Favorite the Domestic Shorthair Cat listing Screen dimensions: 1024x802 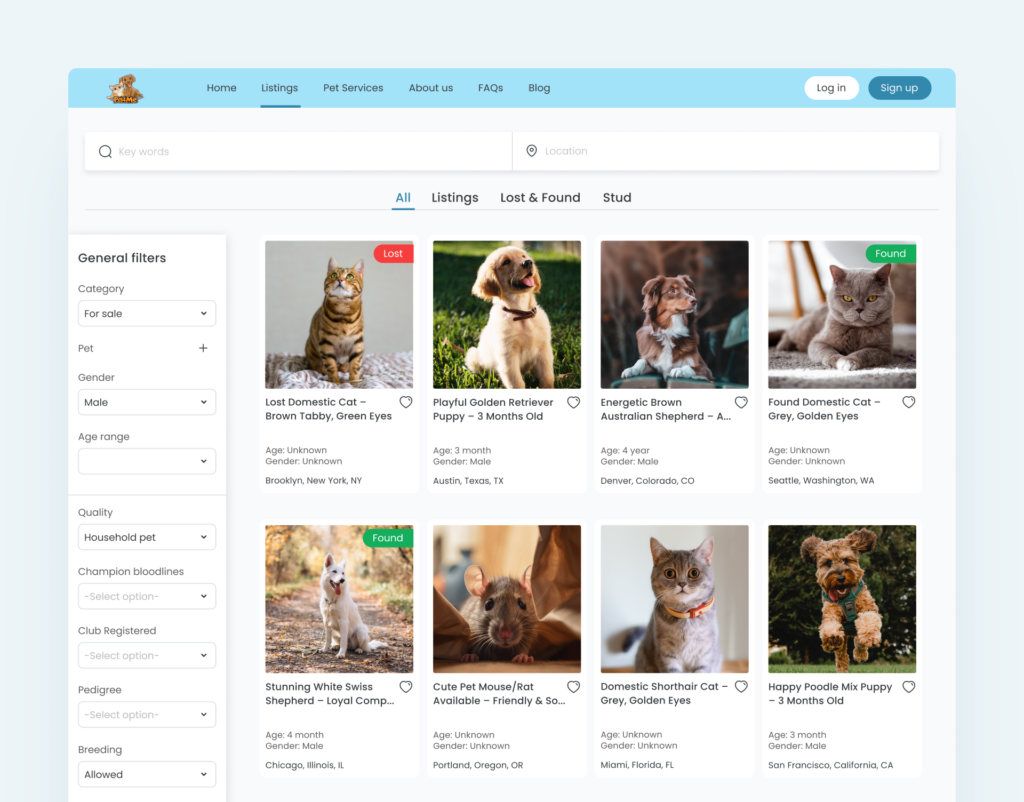(x=741, y=687)
